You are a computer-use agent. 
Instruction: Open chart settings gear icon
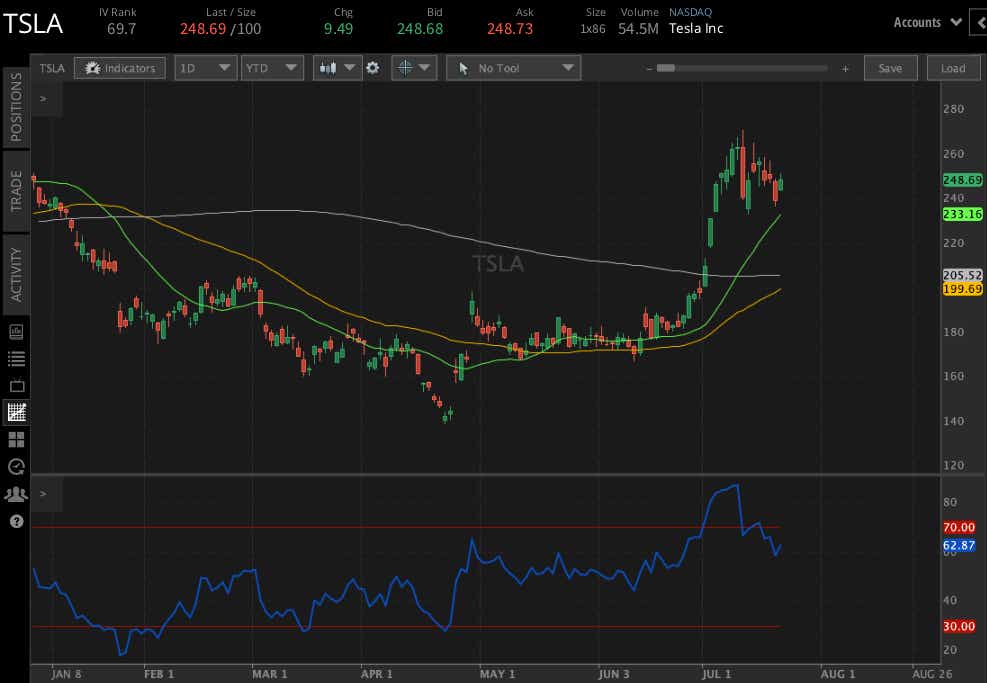point(373,68)
